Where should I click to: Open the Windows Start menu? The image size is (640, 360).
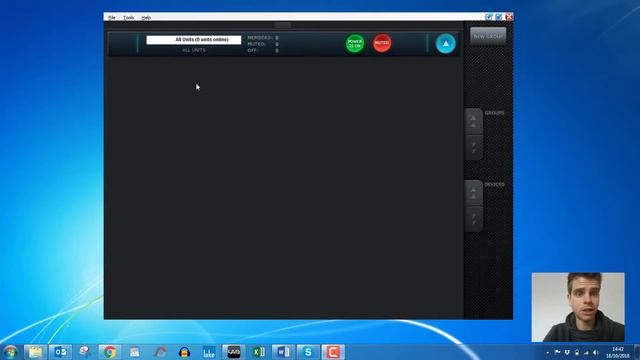click(x=10, y=352)
